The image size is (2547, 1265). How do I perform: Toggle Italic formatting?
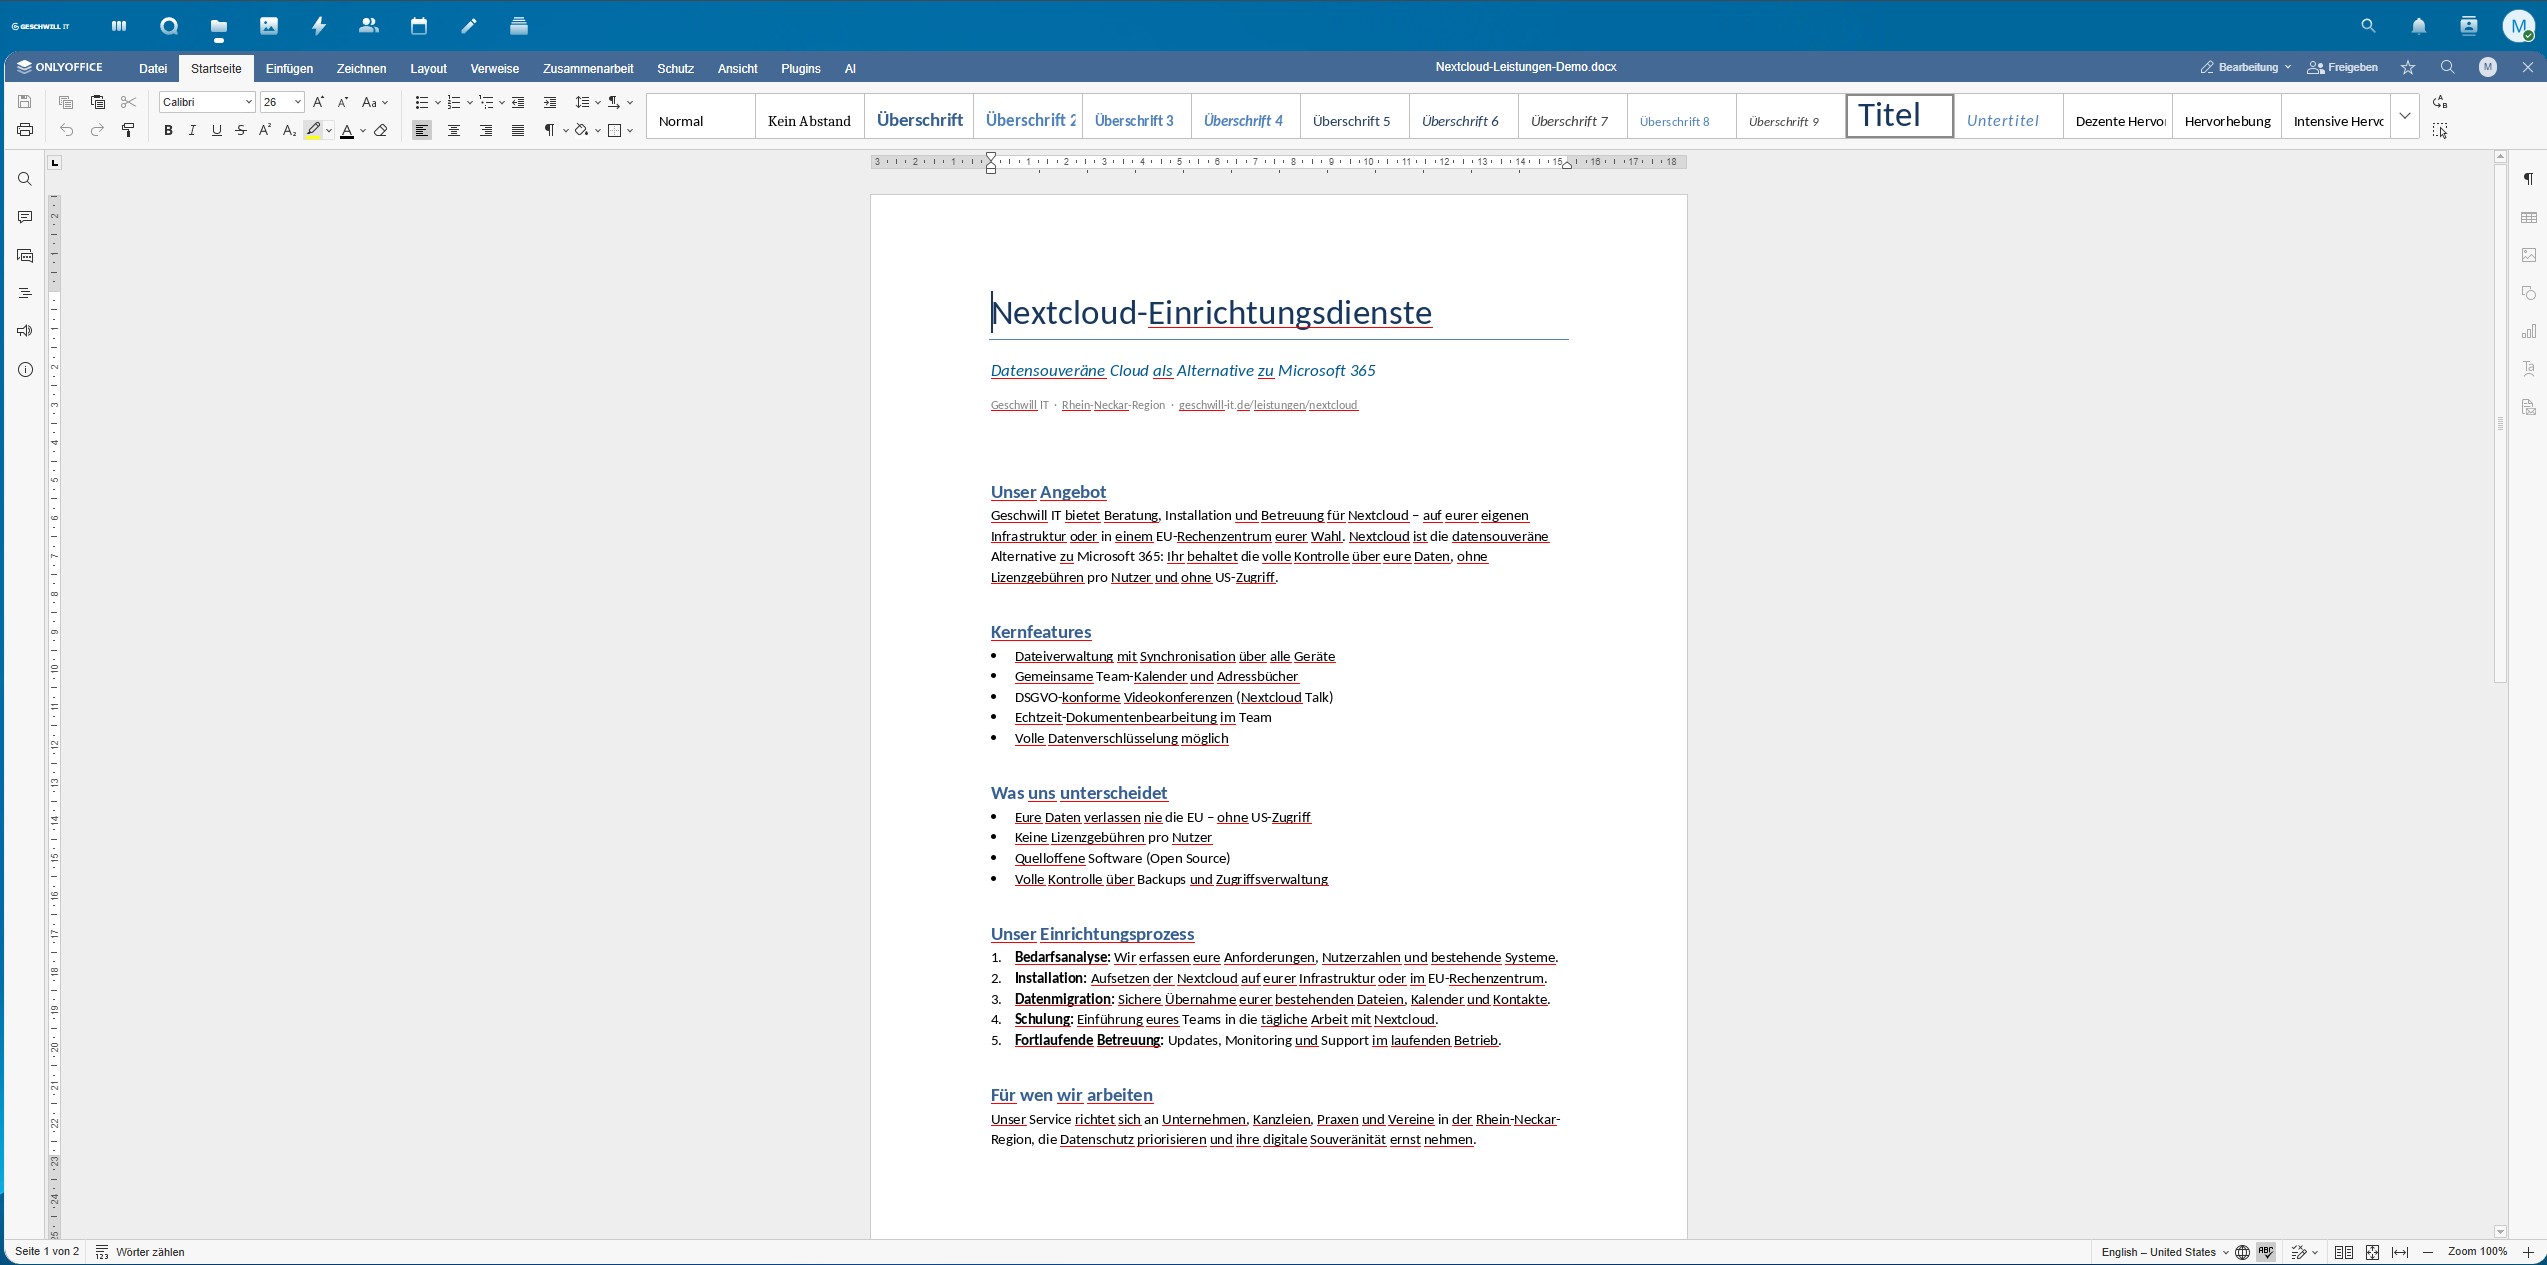[192, 130]
